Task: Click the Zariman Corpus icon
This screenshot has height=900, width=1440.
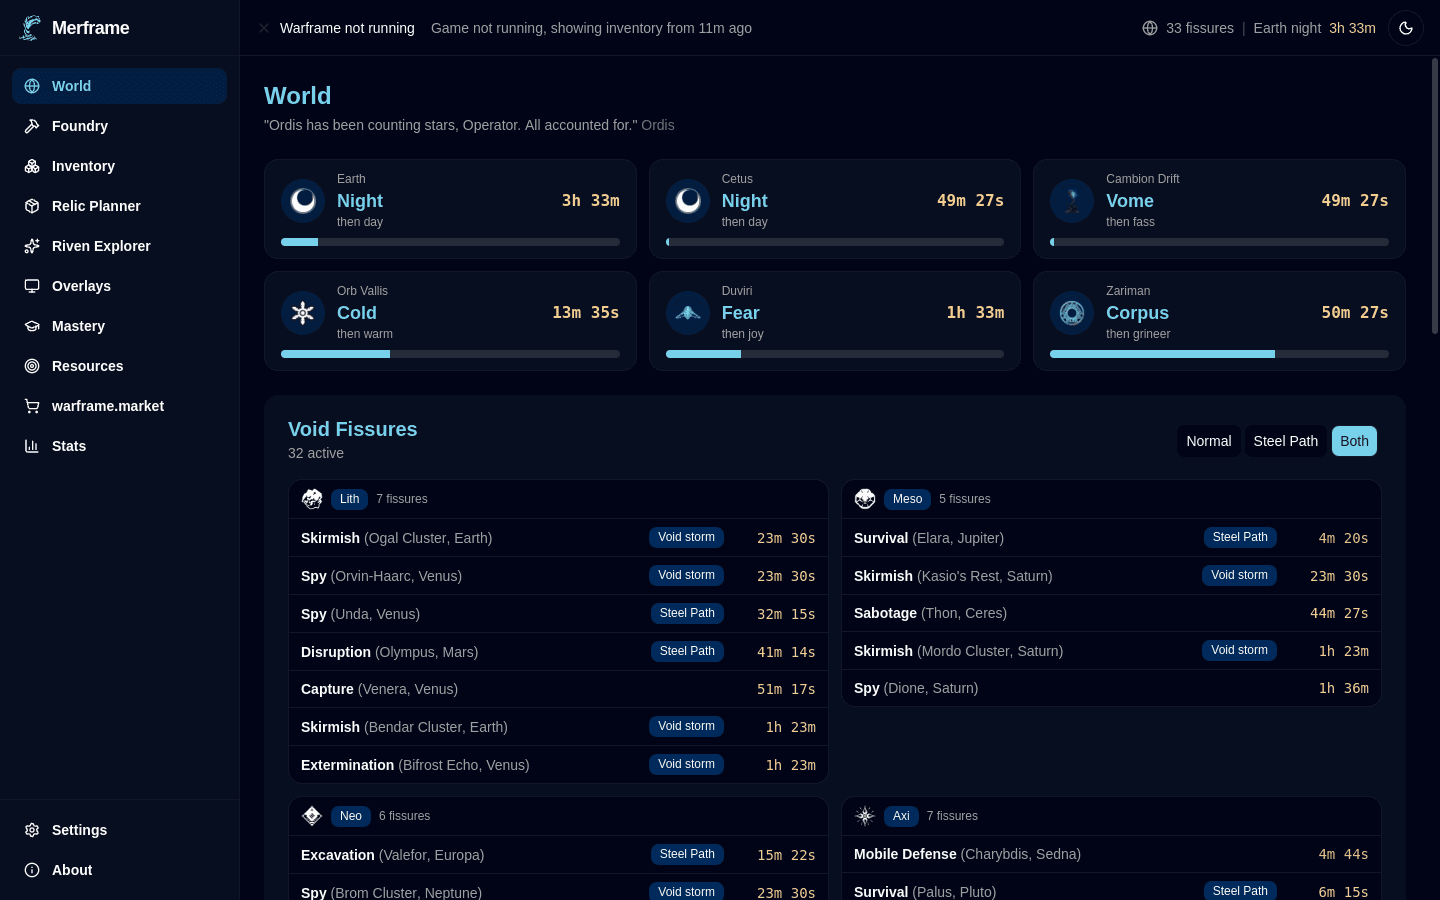Action: click(1072, 313)
